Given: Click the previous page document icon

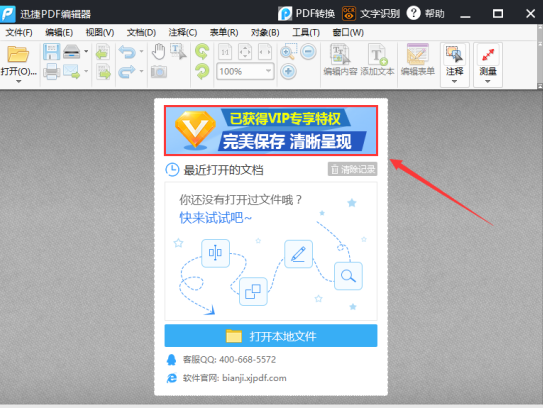Looking at the screenshot, I should pos(103,52).
